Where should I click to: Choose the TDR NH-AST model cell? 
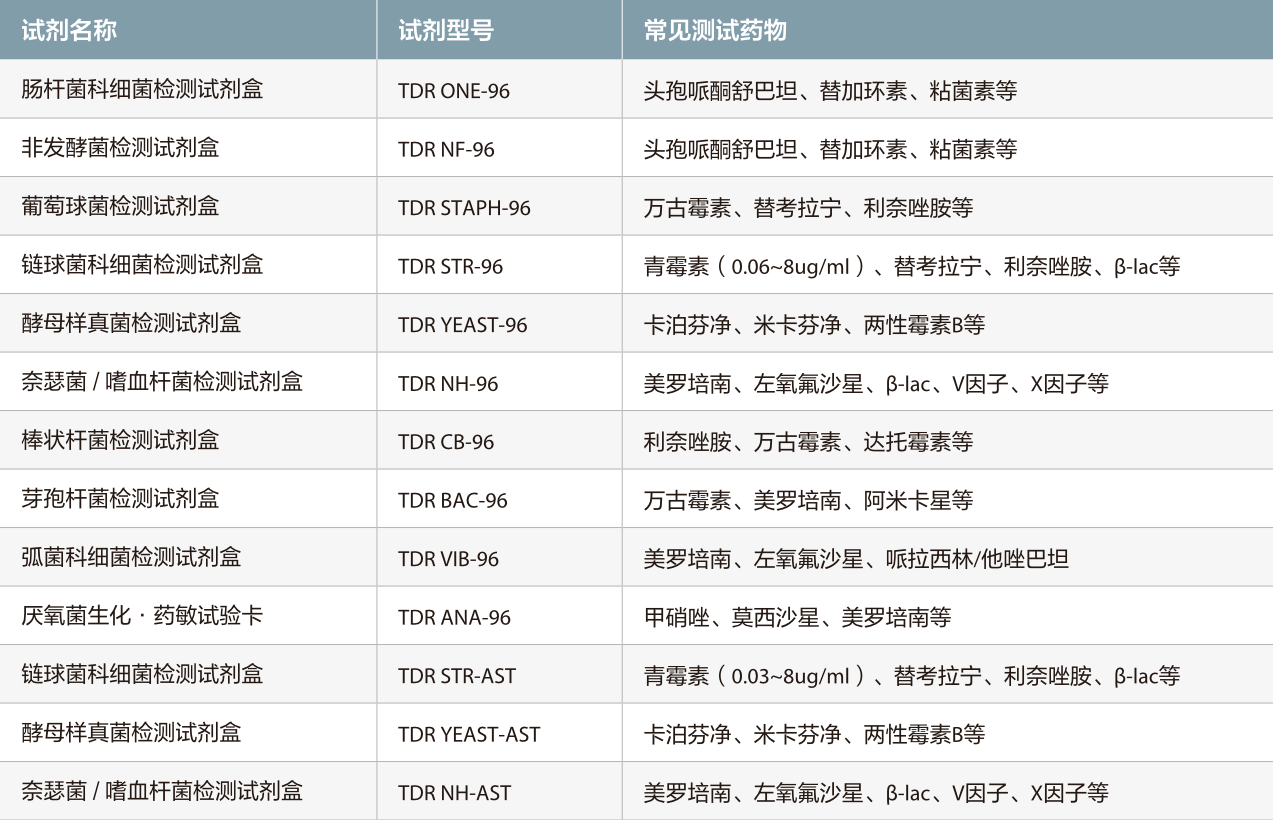click(x=454, y=793)
